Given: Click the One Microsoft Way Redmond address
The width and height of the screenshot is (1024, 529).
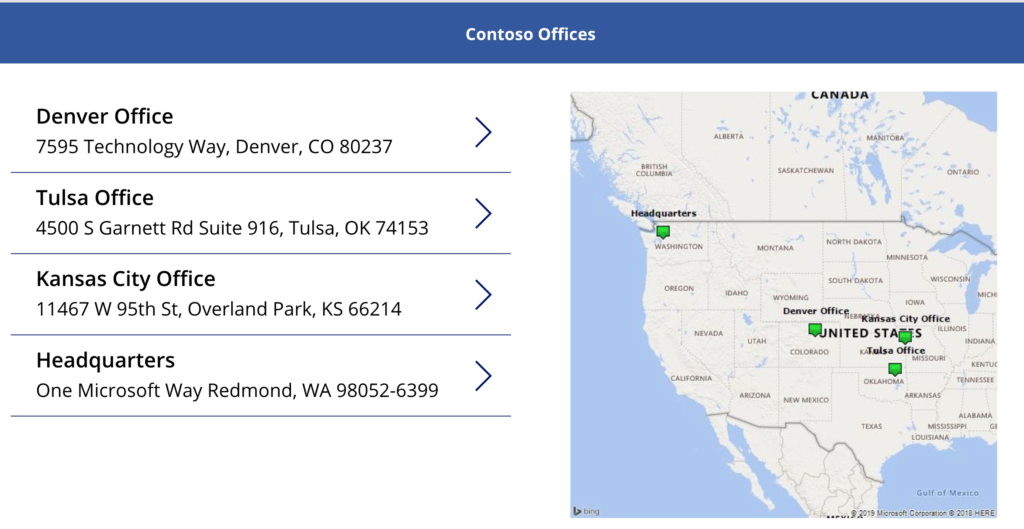Looking at the screenshot, I should coord(237,390).
